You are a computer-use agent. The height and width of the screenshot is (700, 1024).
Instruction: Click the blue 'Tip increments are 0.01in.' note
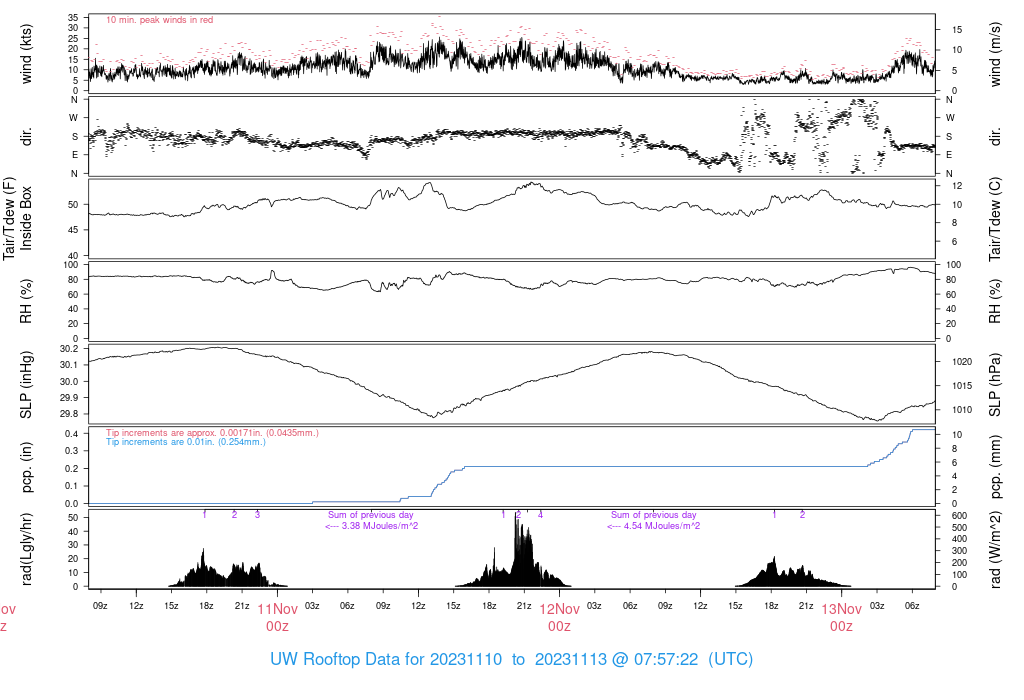[186, 442]
